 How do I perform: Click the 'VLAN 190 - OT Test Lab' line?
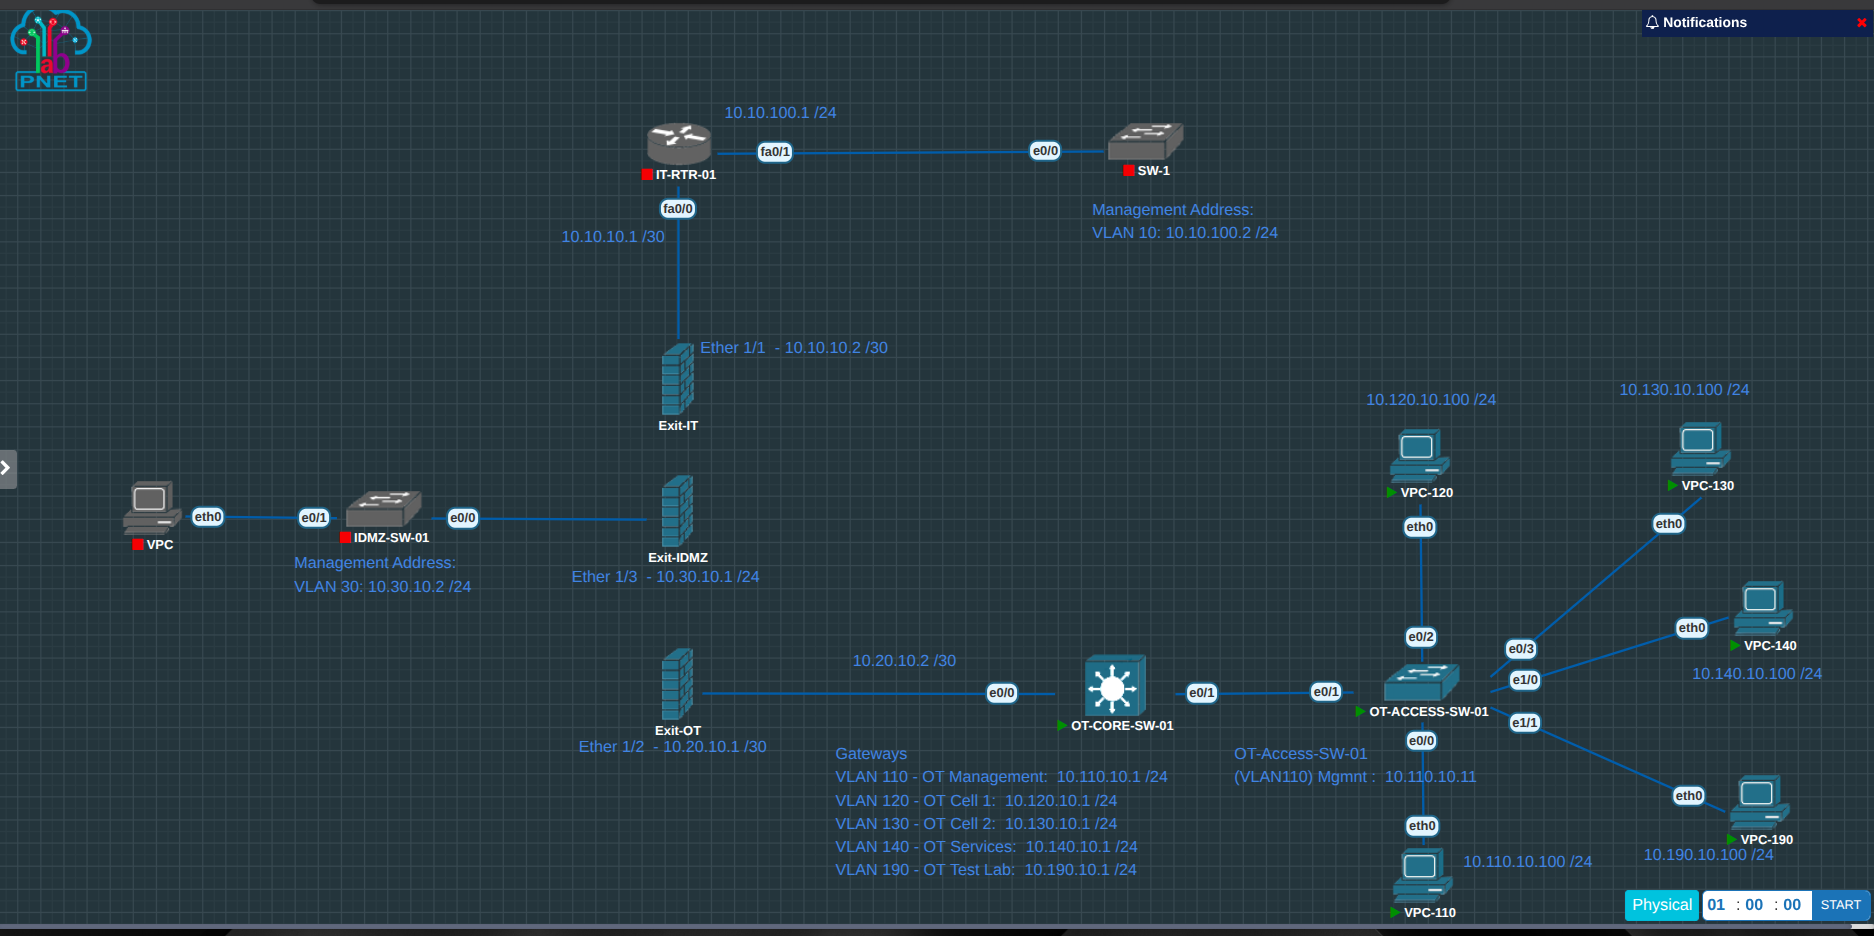tap(986, 870)
